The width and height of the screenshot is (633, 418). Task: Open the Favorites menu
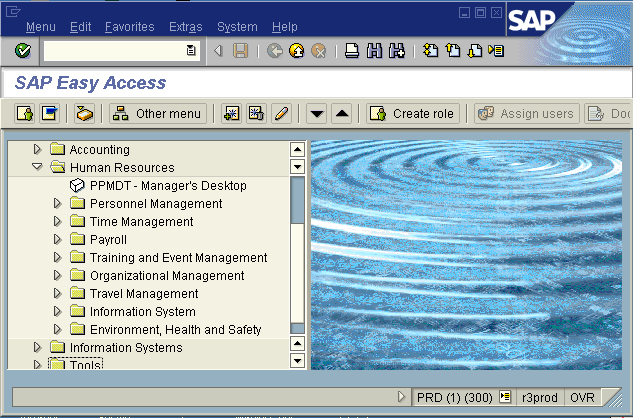tap(129, 27)
